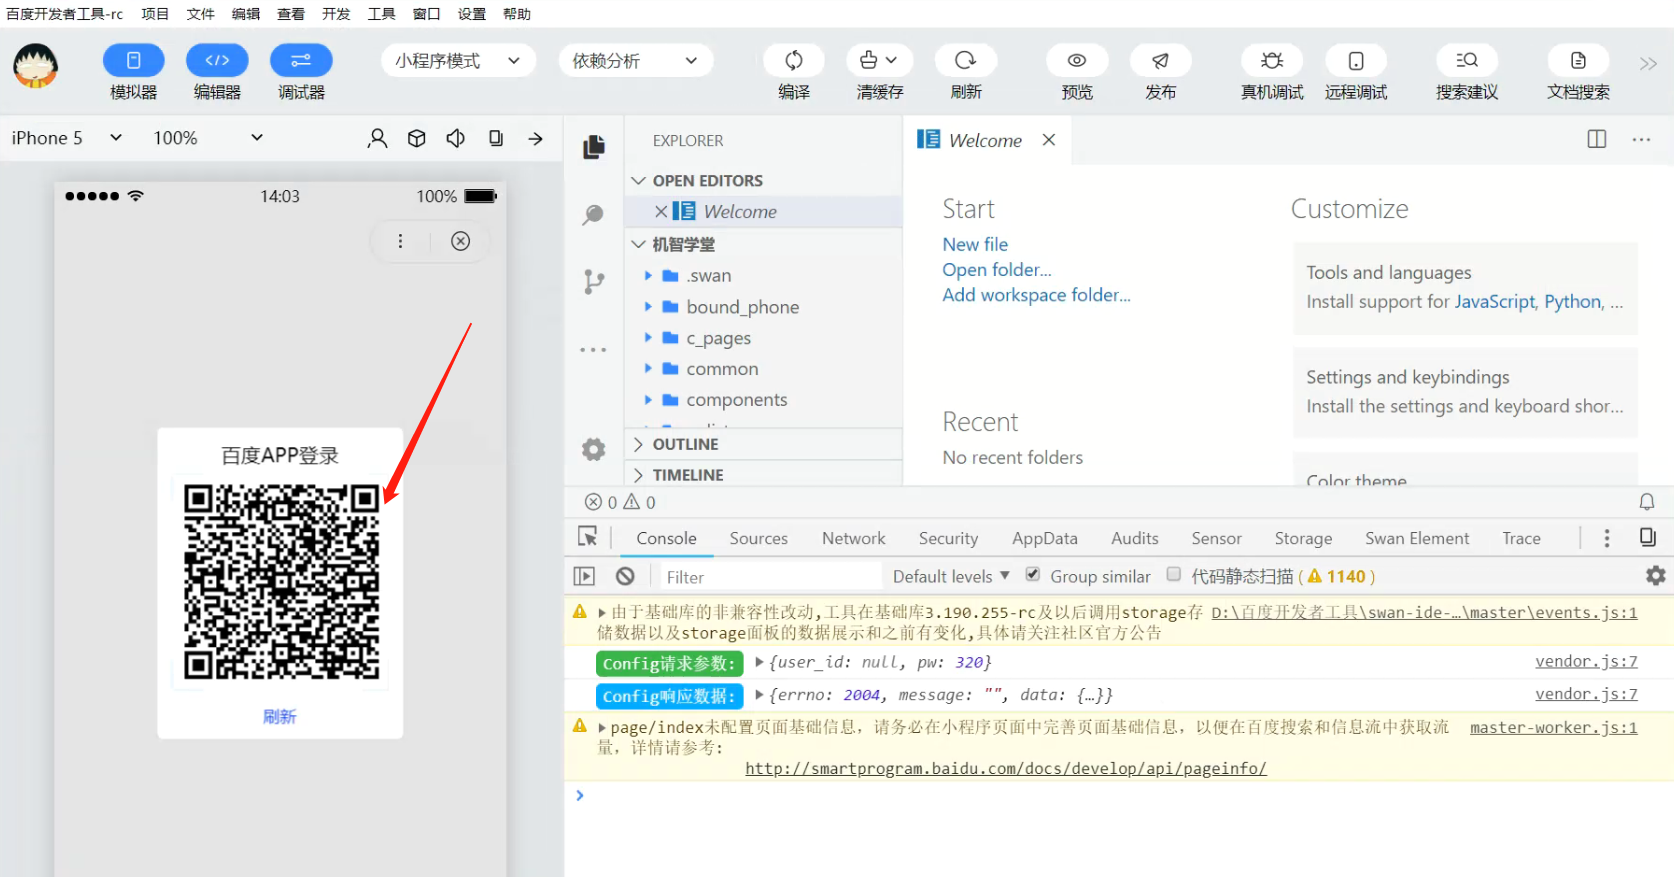Click the Add workspace folder... link

1036,295
